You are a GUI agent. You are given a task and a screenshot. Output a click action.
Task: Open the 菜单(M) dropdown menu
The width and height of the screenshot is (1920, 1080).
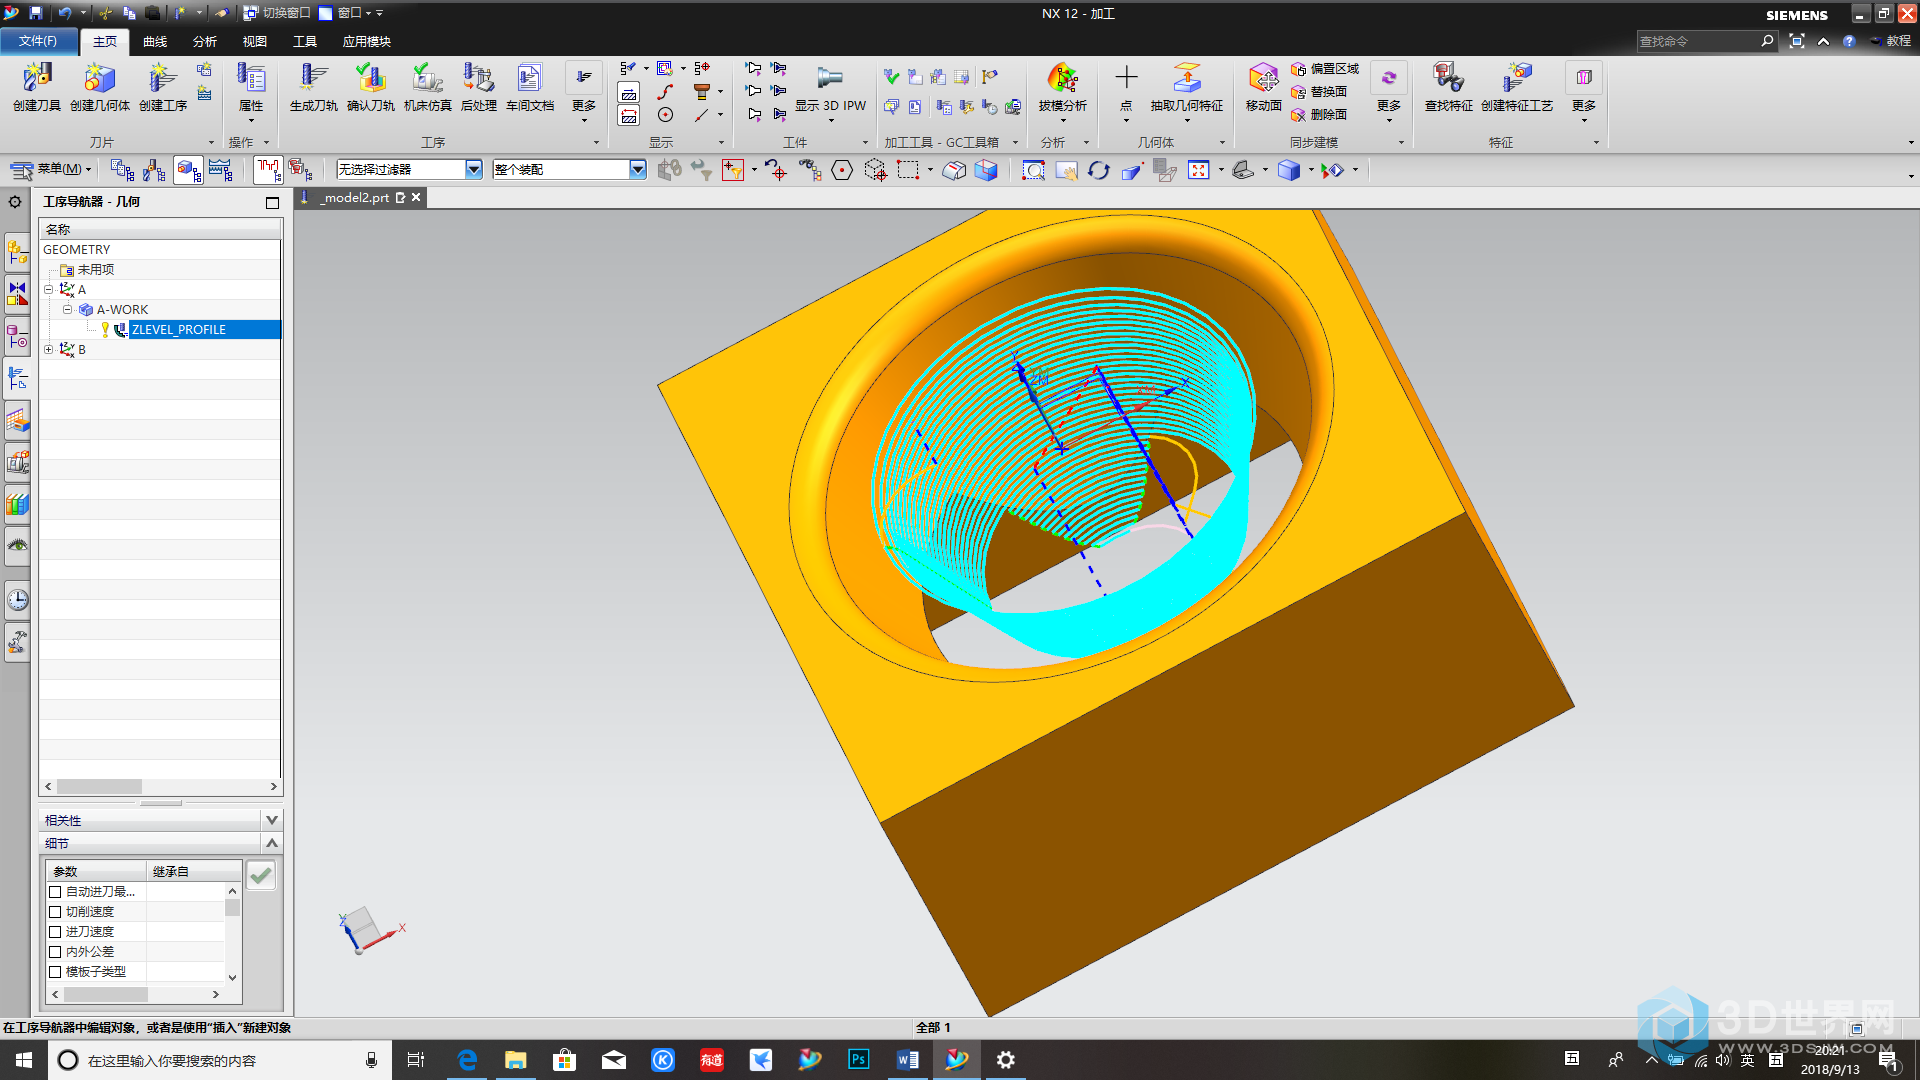coord(52,169)
